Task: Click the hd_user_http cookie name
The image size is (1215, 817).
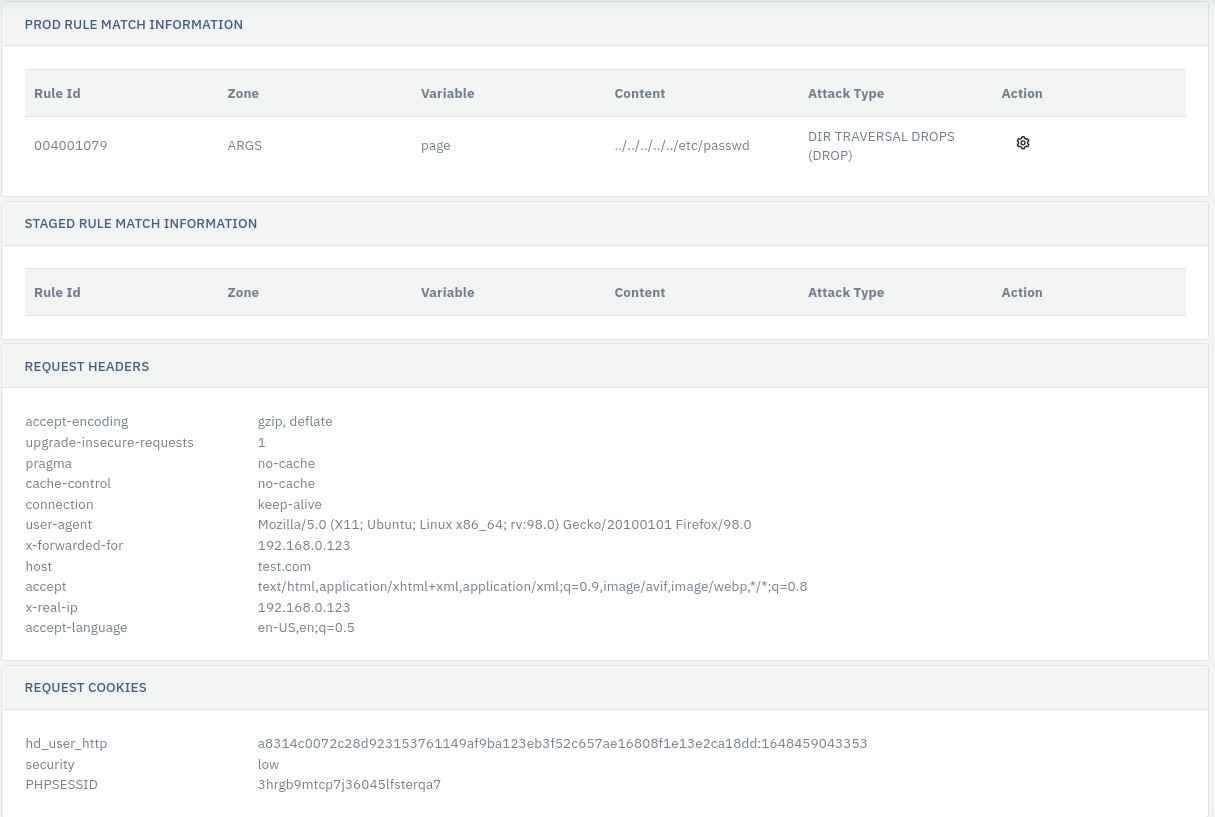Action: click(66, 744)
